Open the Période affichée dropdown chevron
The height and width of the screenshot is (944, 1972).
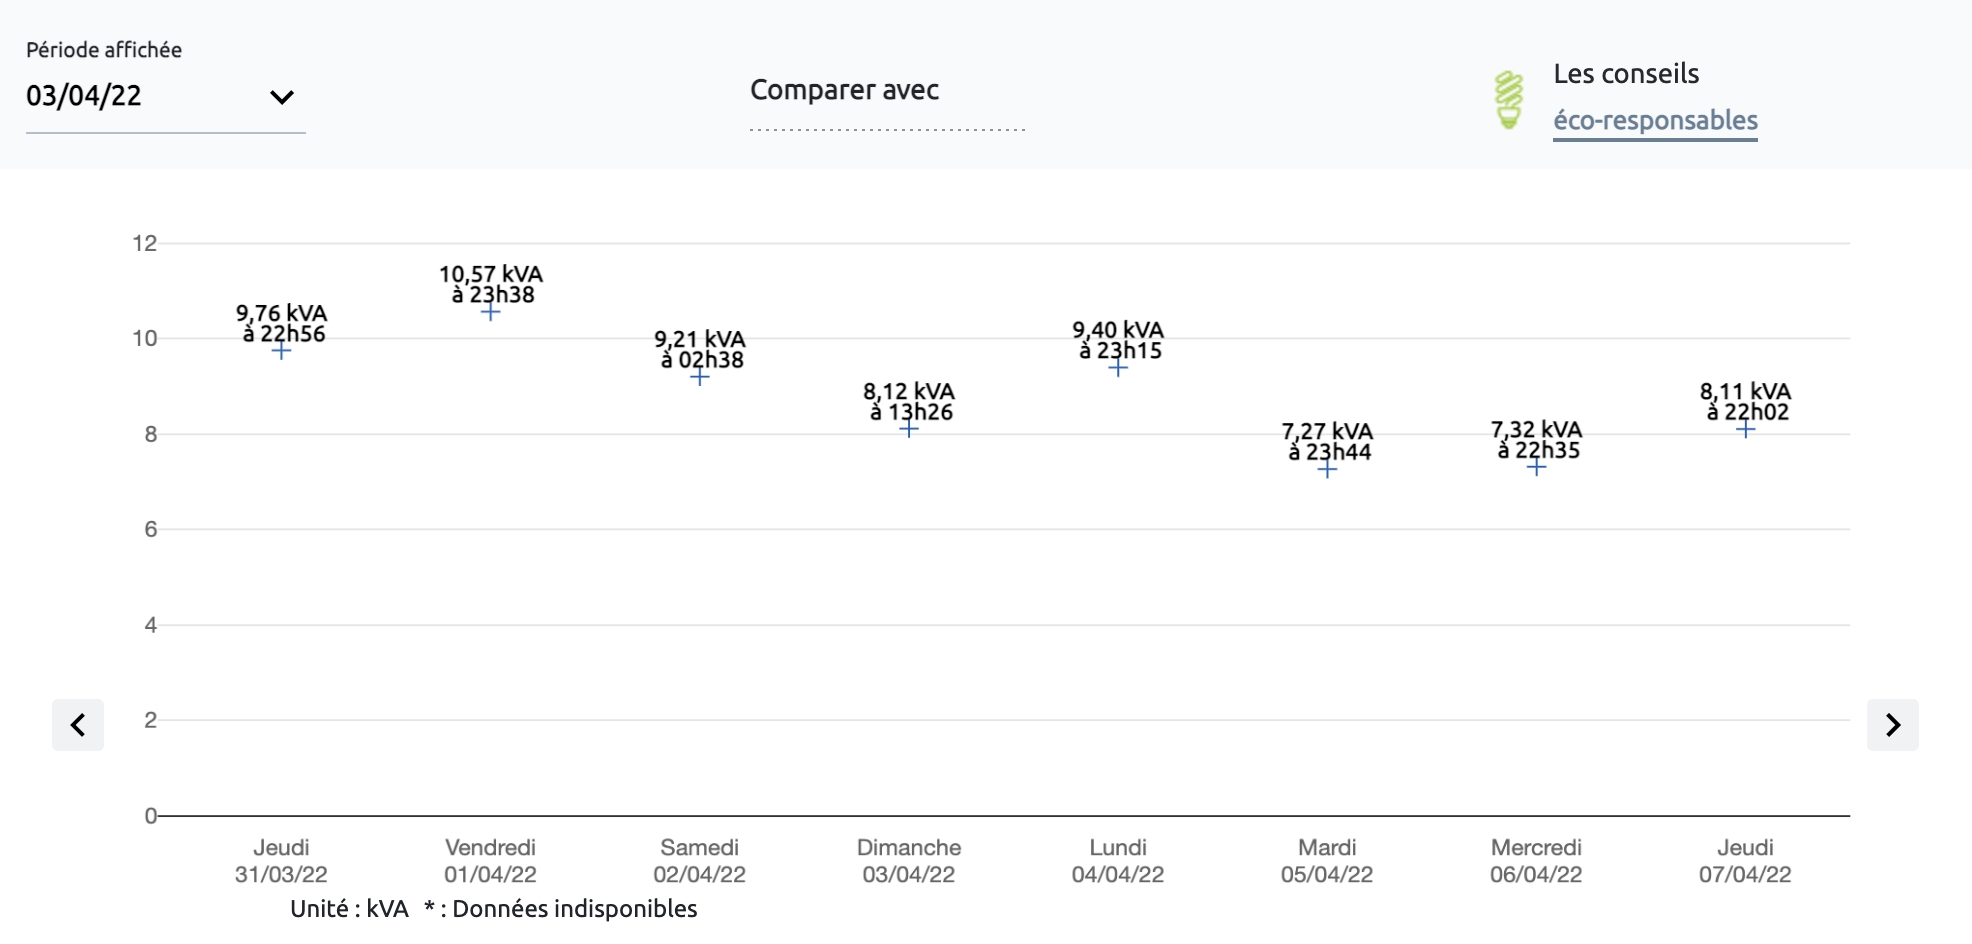click(282, 97)
